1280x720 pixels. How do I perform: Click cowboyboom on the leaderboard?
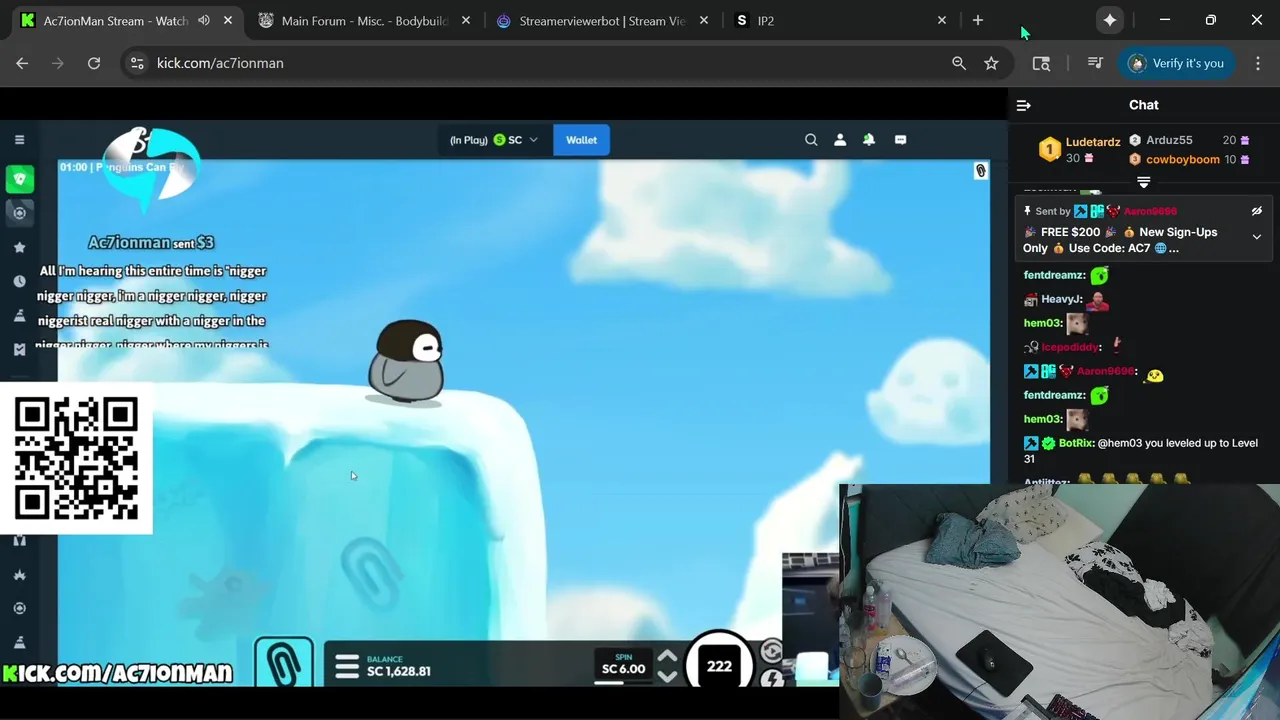pyautogui.click(x=1183, y=159)
